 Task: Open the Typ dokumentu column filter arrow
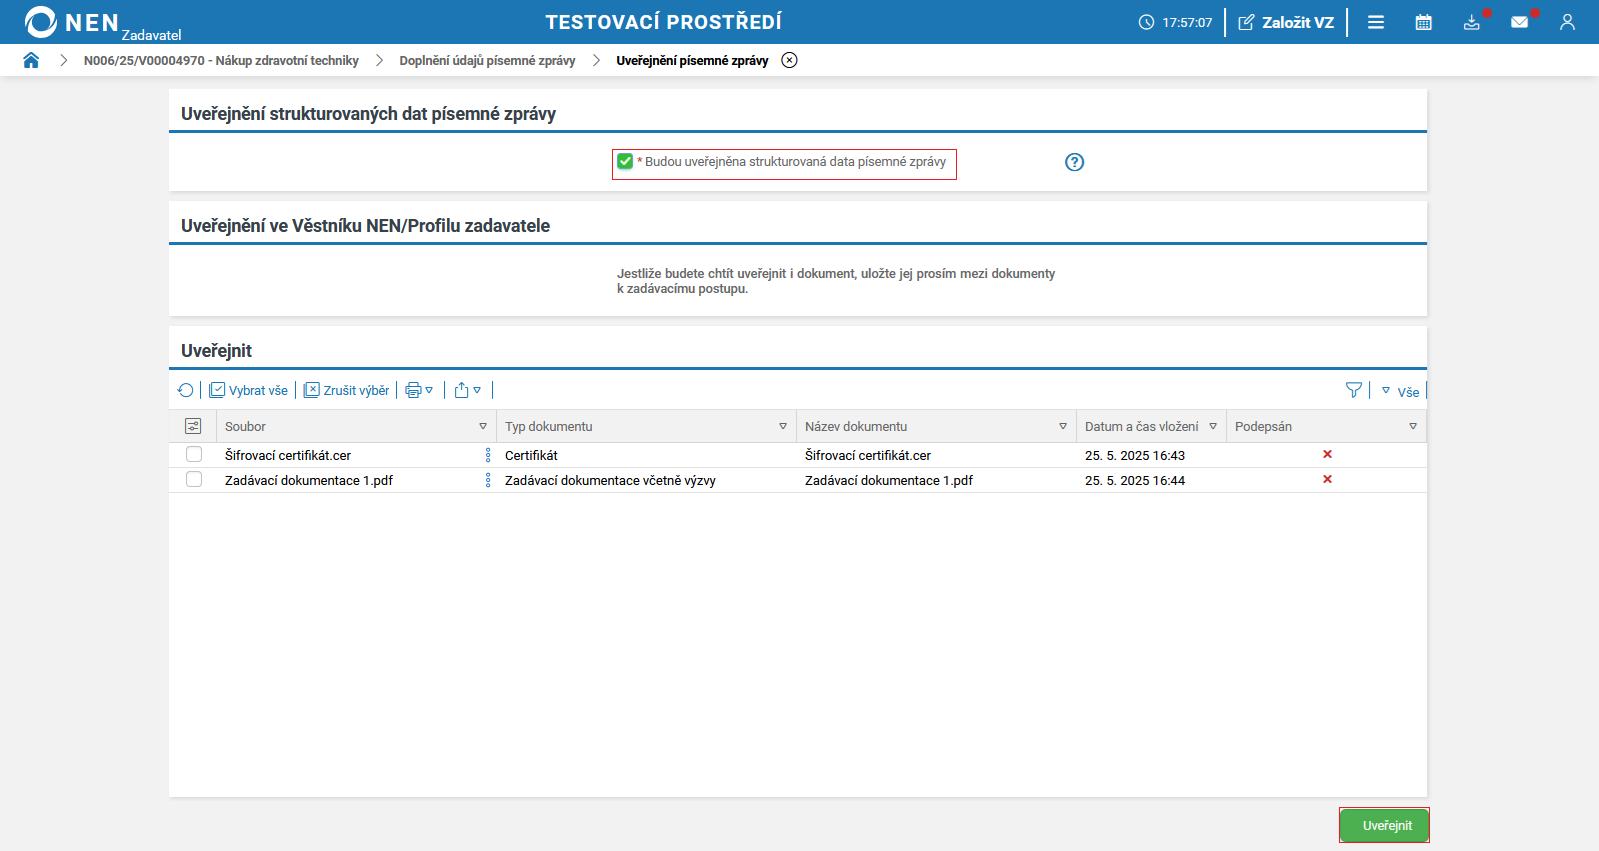(x=783, y=426)
